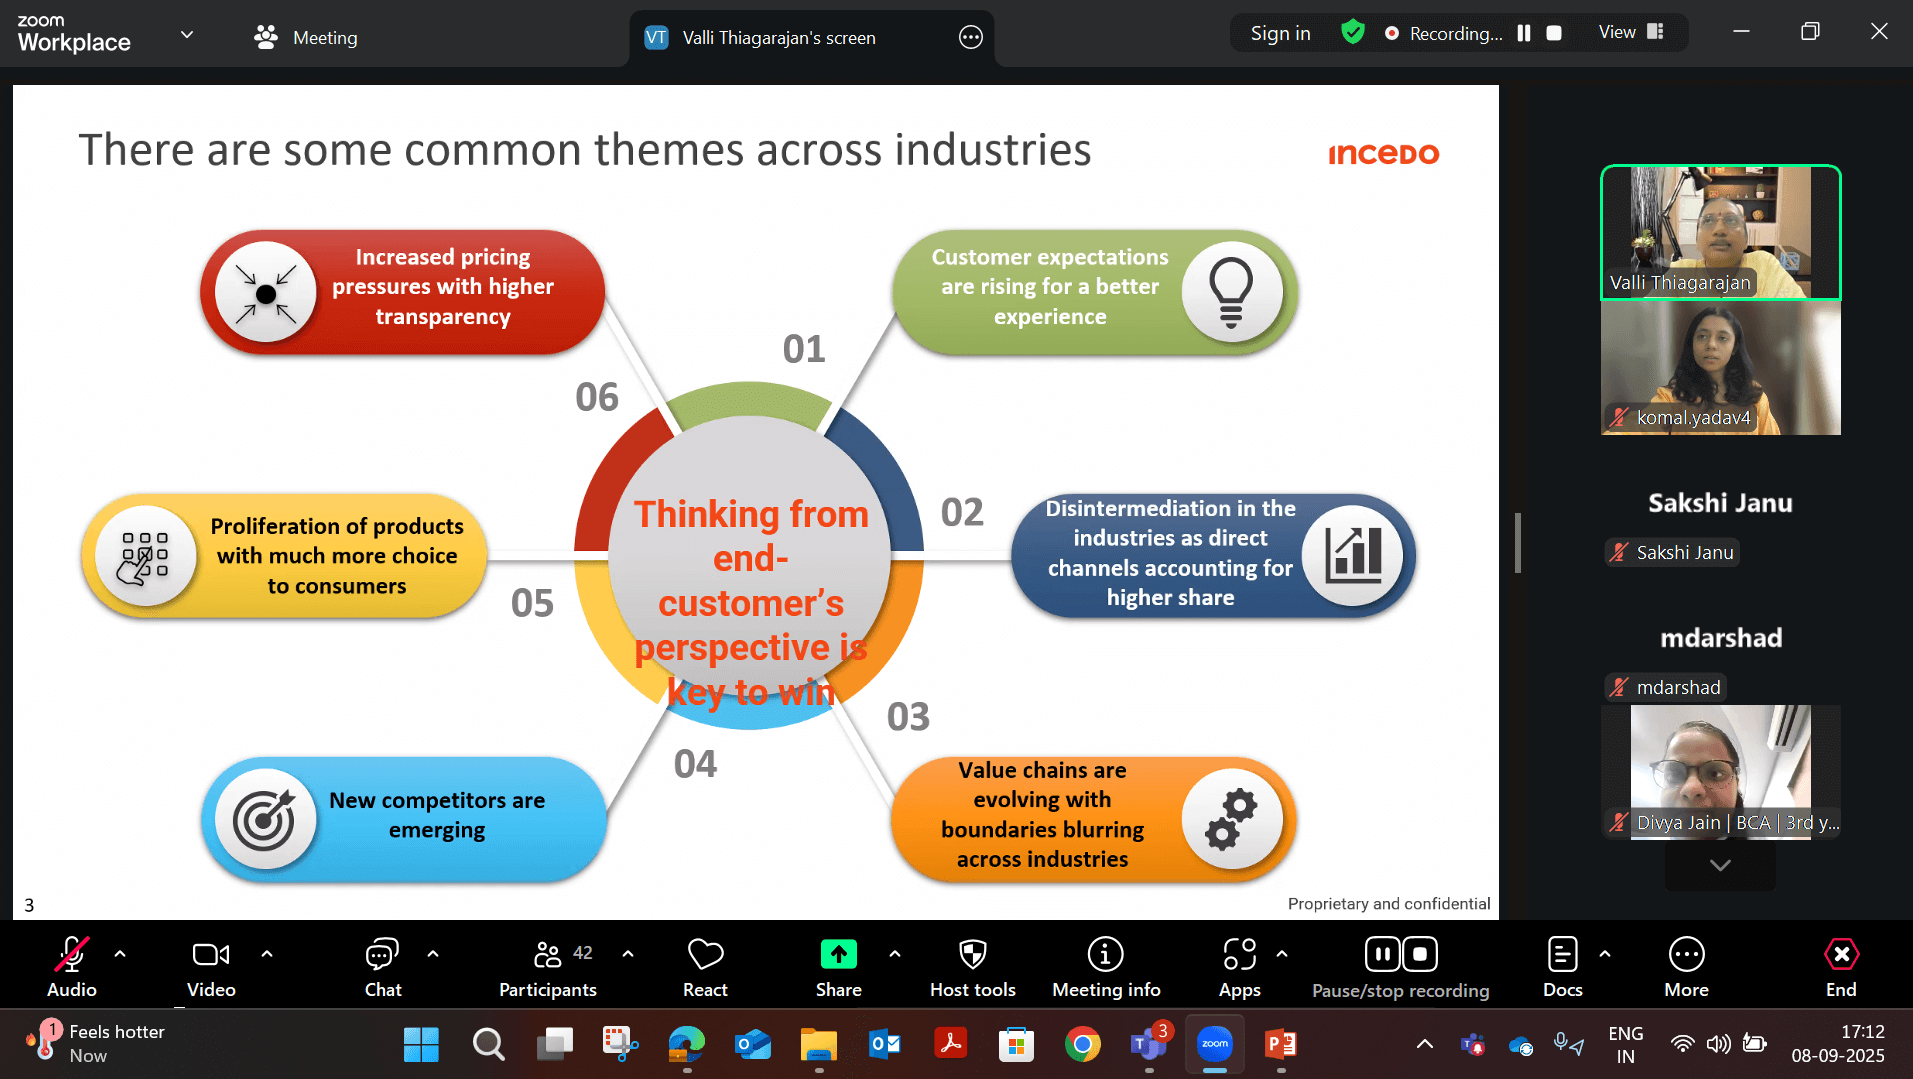Viewport: 1913px width, 1079px height.
Task: Pause the recording from top bar
Action: 1524,33
